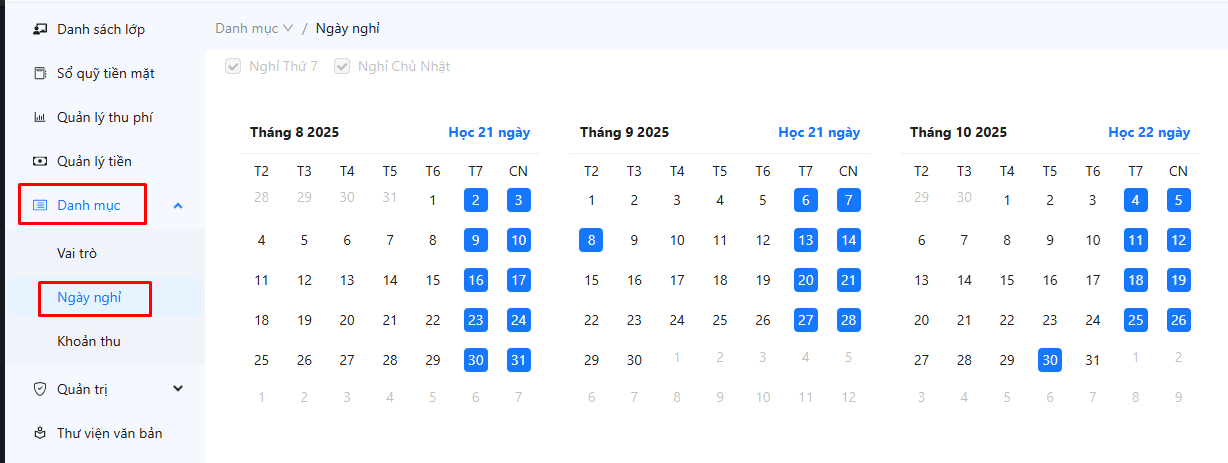Click Học 22 ngày for Tháng 10
The image size is (1228, 463).
tap(1149, 132)
